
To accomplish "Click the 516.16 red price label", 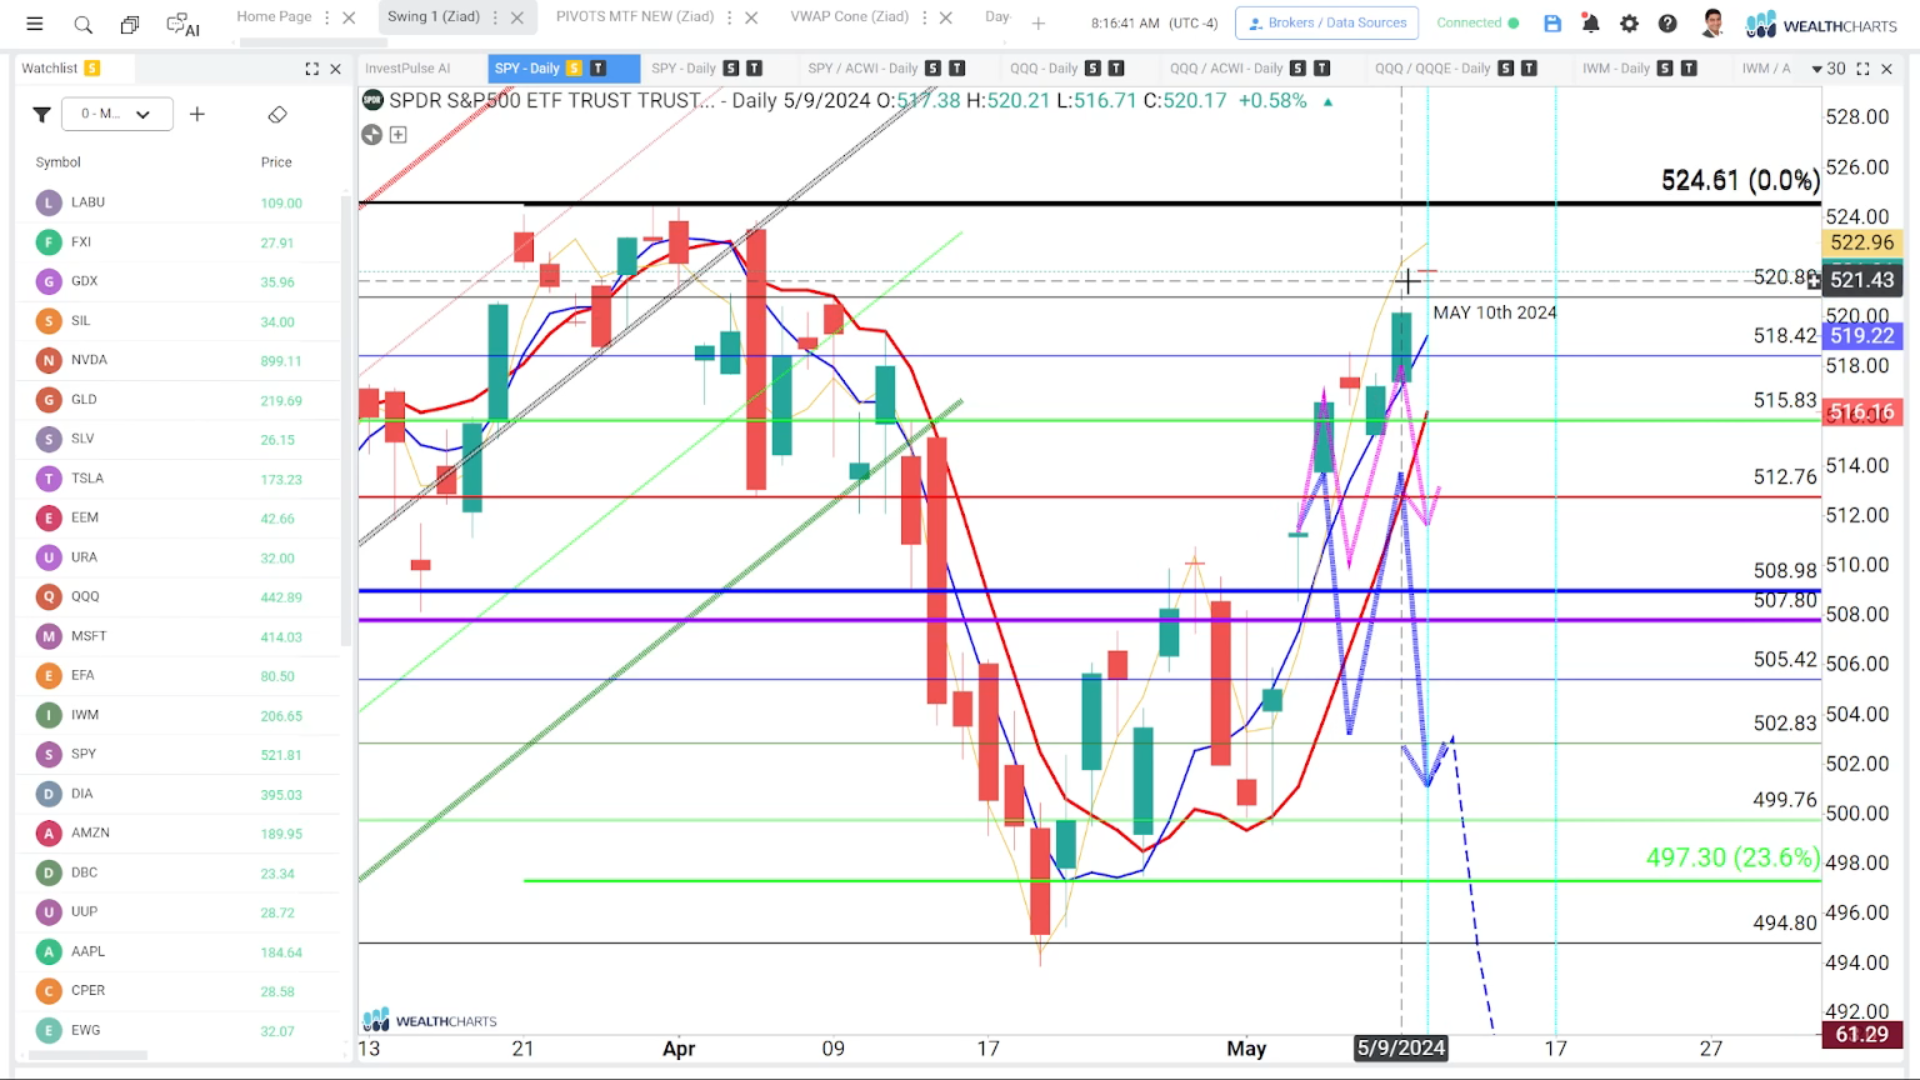I will pos(1862,412).
